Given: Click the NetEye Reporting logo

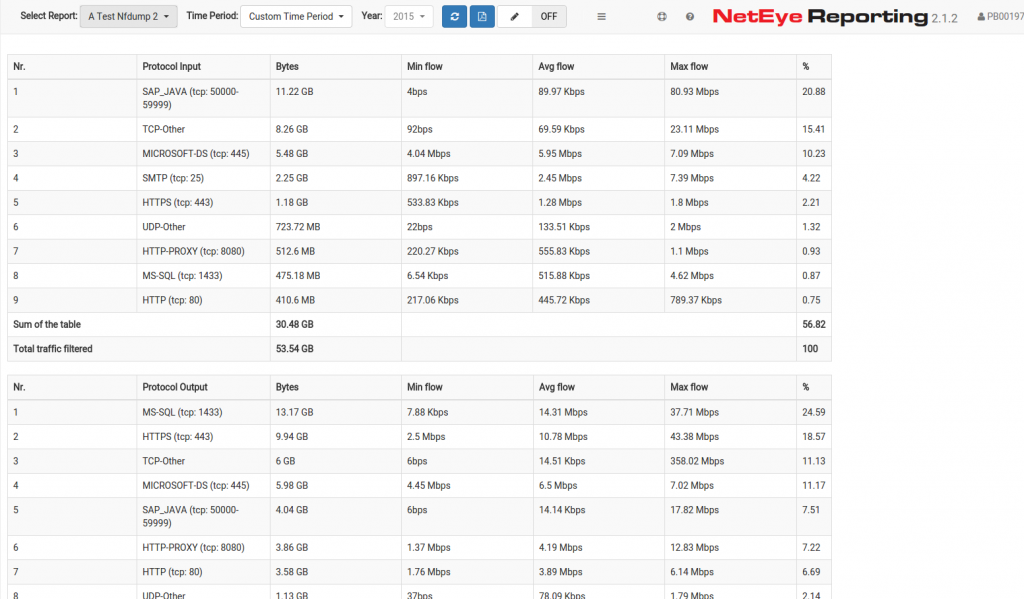Looking at the screenshot, I should (x=820, y=17).
